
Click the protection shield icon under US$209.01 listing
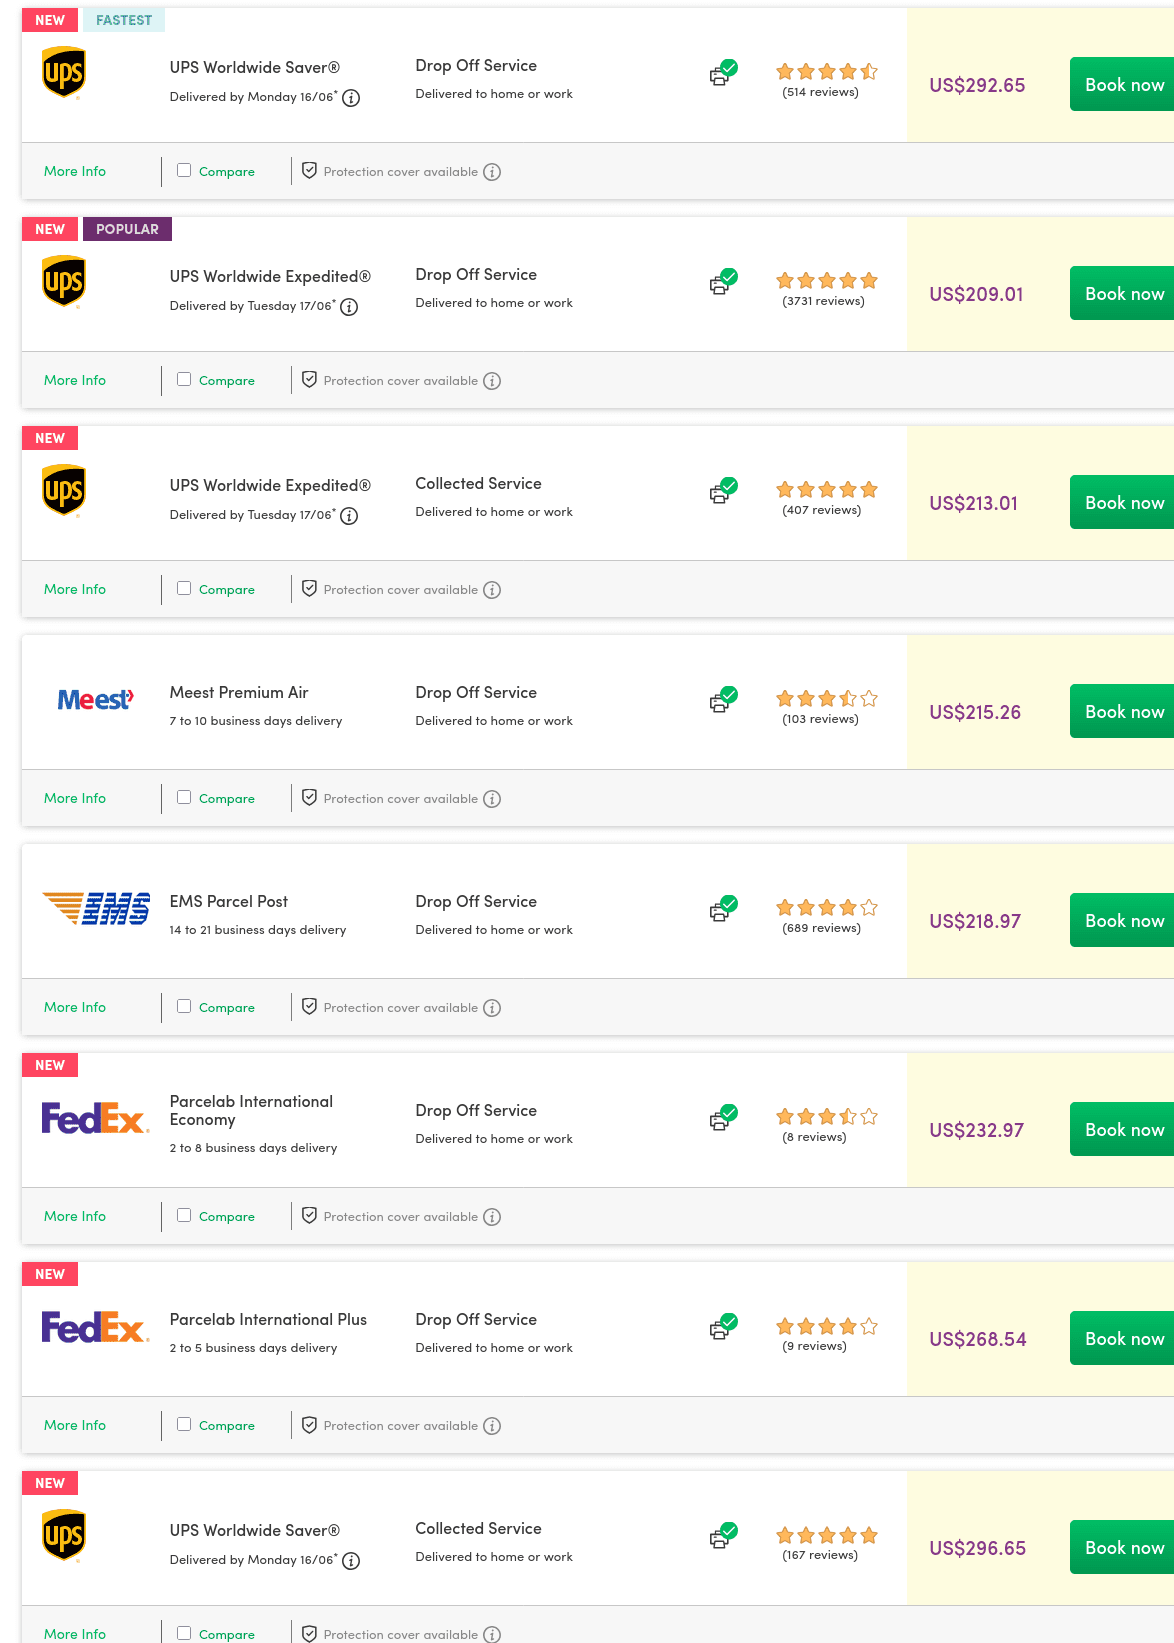pyautogui.click(x=310, y=380)
